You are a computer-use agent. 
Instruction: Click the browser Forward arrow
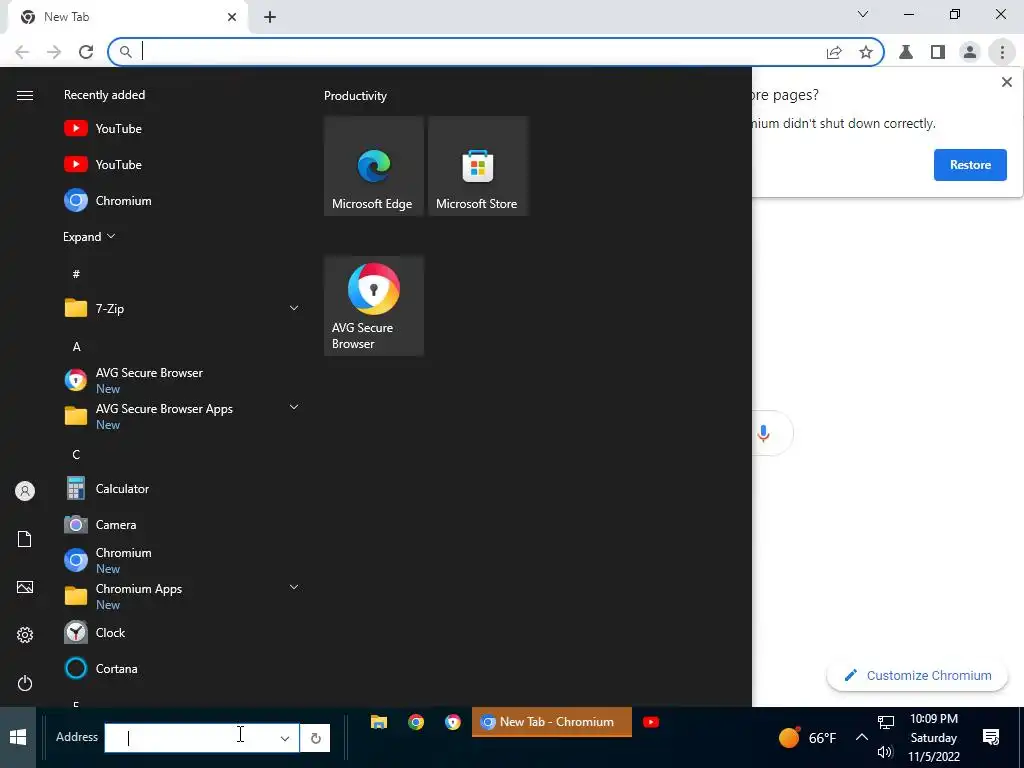click(54, 52)
